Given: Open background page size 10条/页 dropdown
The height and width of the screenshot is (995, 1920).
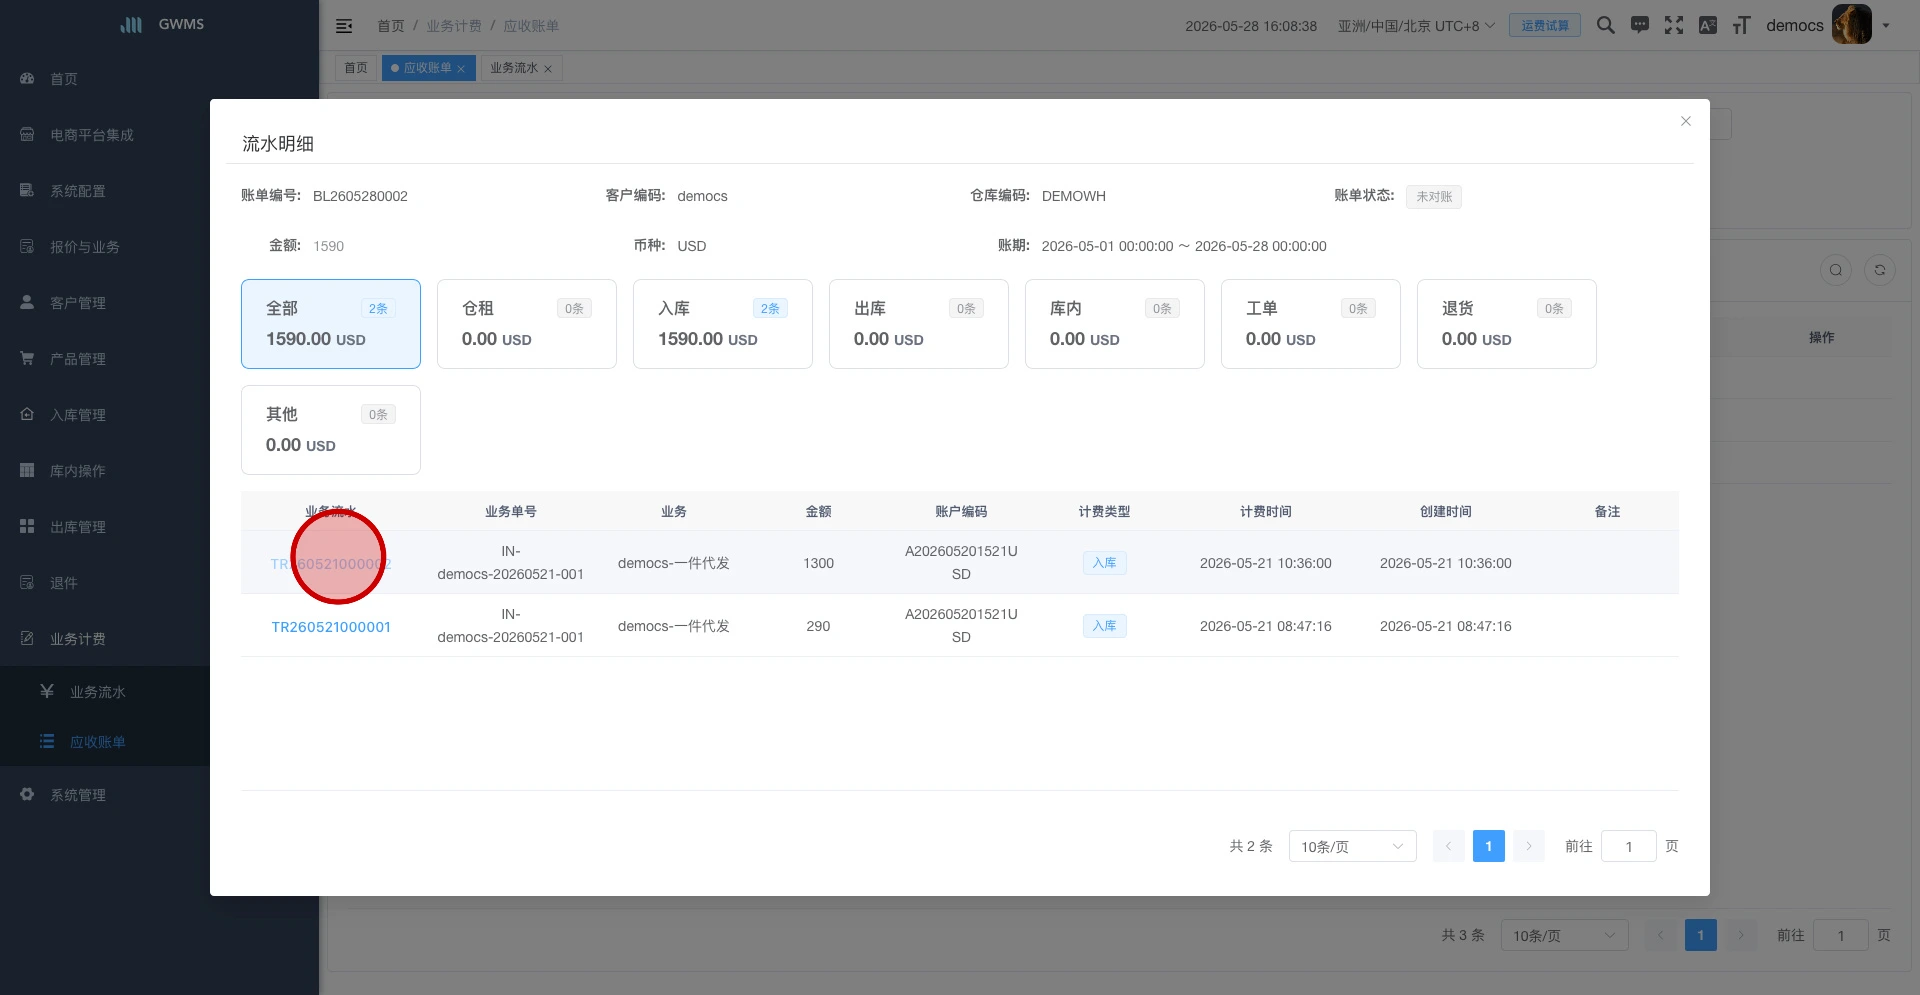Looking at the screenshot, I should [x=1565, y=936].
